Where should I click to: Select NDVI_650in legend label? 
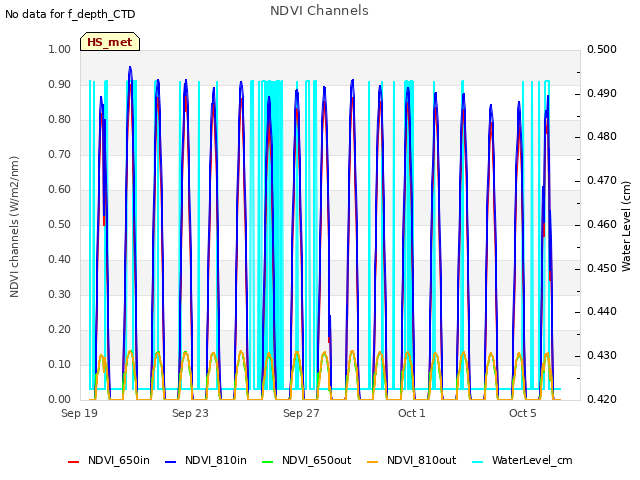pos(119,460)
